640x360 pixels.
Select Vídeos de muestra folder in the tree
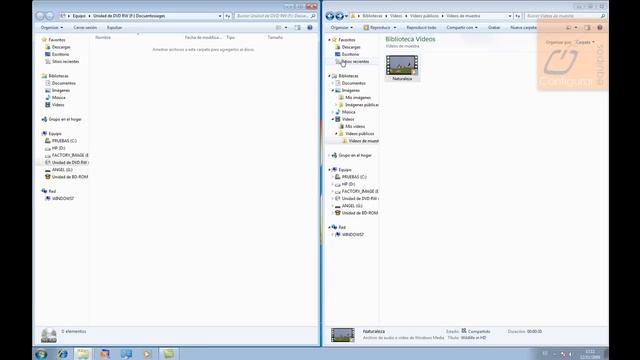[363, 141]
